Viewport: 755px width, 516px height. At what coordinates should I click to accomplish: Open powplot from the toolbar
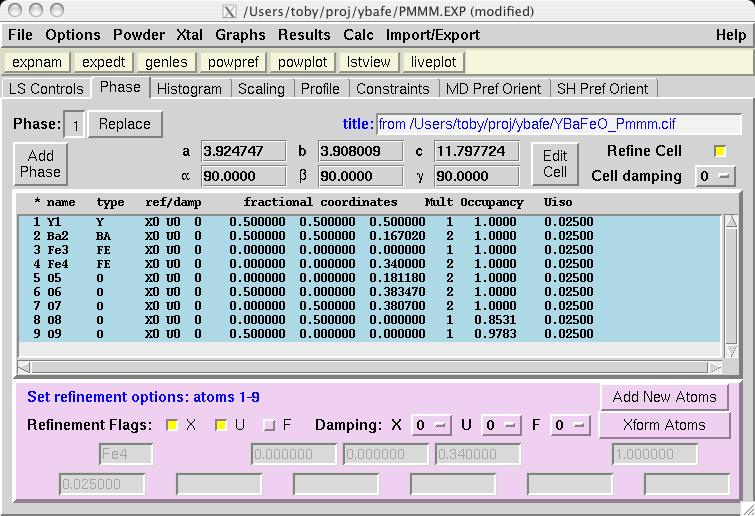[302, 62]
